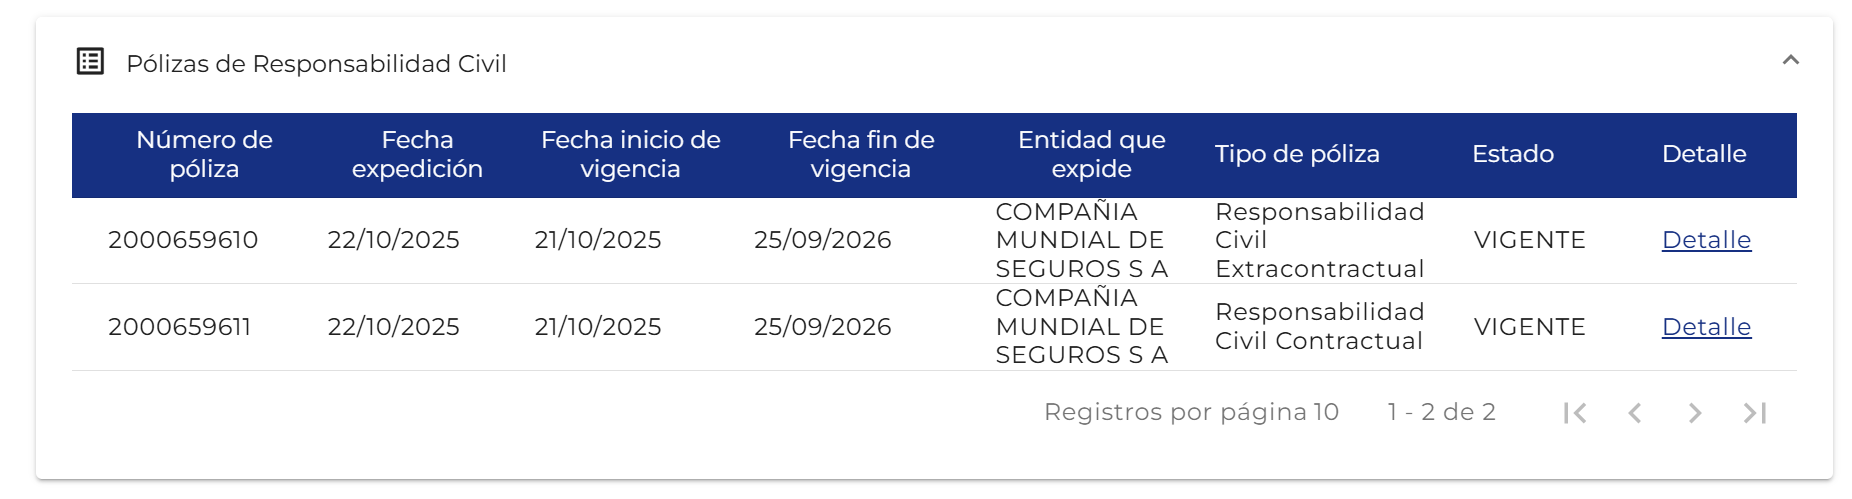Click the Fecha inicio de vigencia header
This screenshot has height=499, width=1852.
click(630, 154)
